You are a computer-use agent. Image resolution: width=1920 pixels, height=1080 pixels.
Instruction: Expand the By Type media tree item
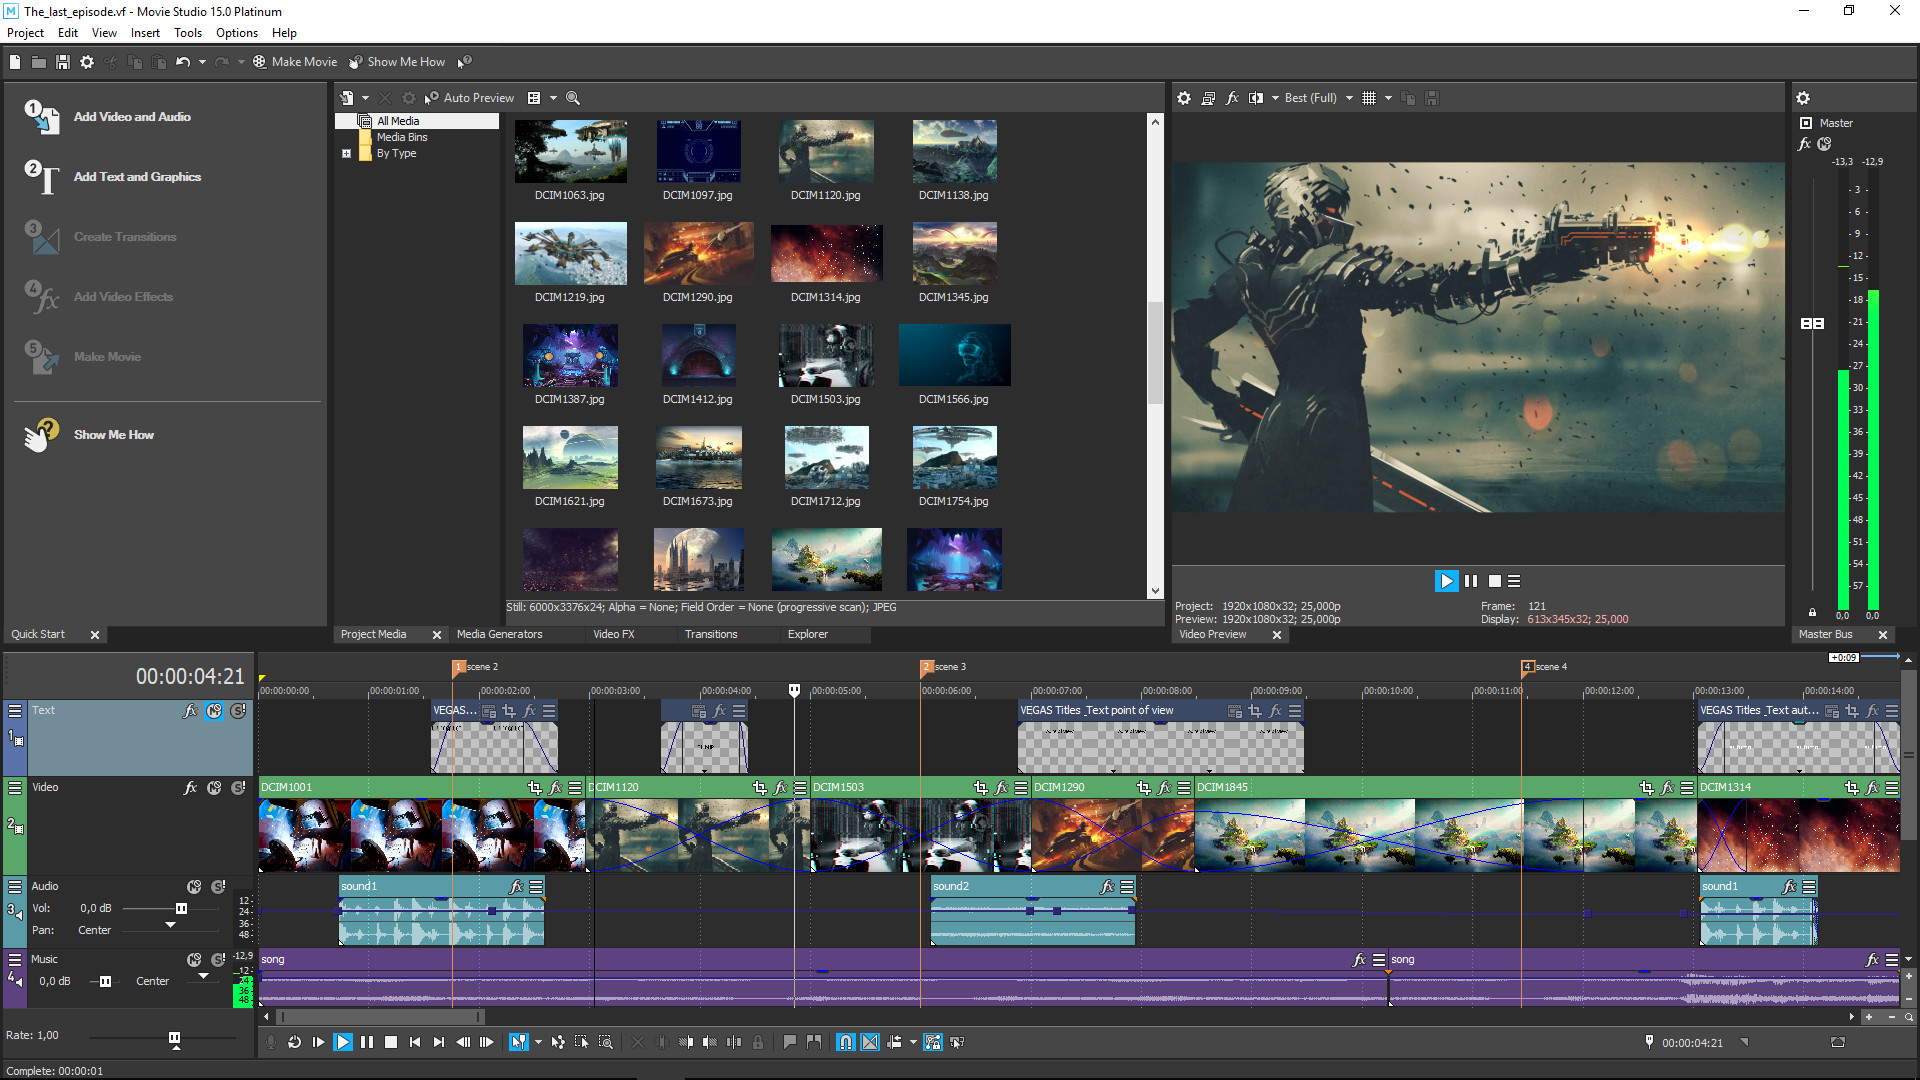point(347,153)
